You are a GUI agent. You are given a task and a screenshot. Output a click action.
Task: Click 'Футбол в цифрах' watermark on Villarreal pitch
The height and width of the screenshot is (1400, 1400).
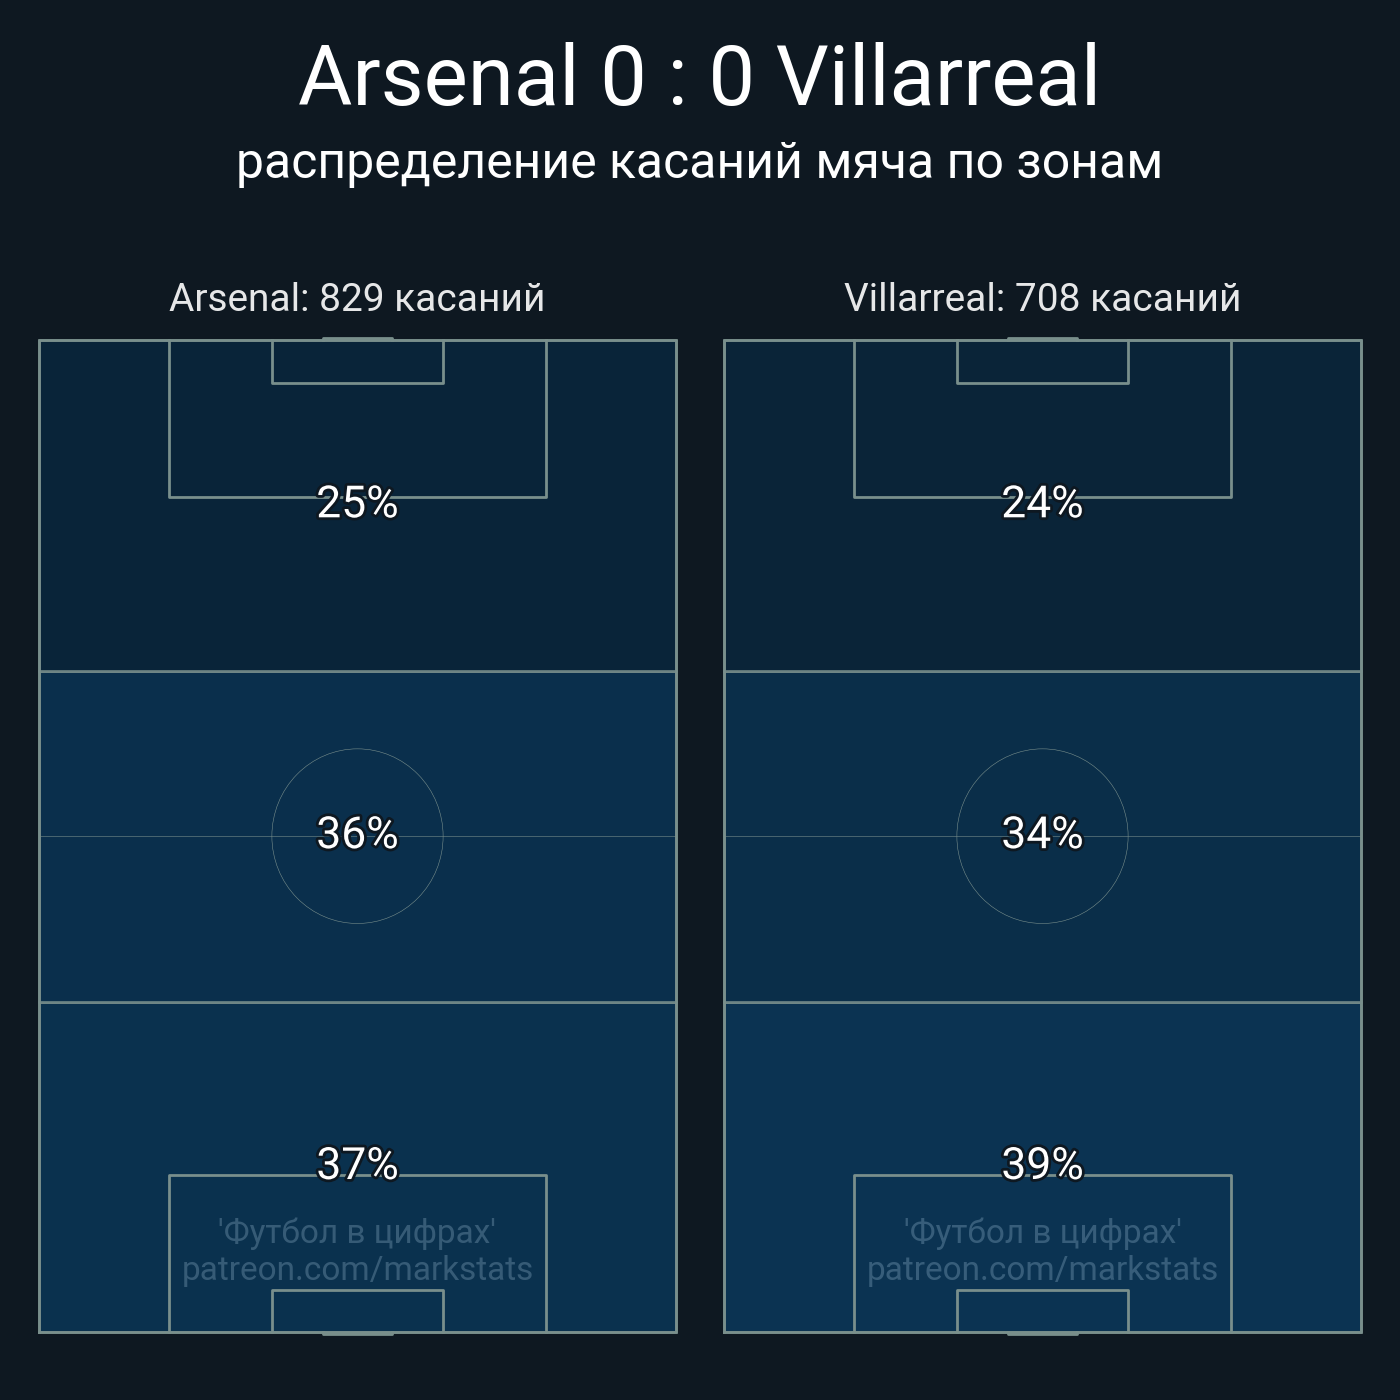(x=1042, y=1232)
